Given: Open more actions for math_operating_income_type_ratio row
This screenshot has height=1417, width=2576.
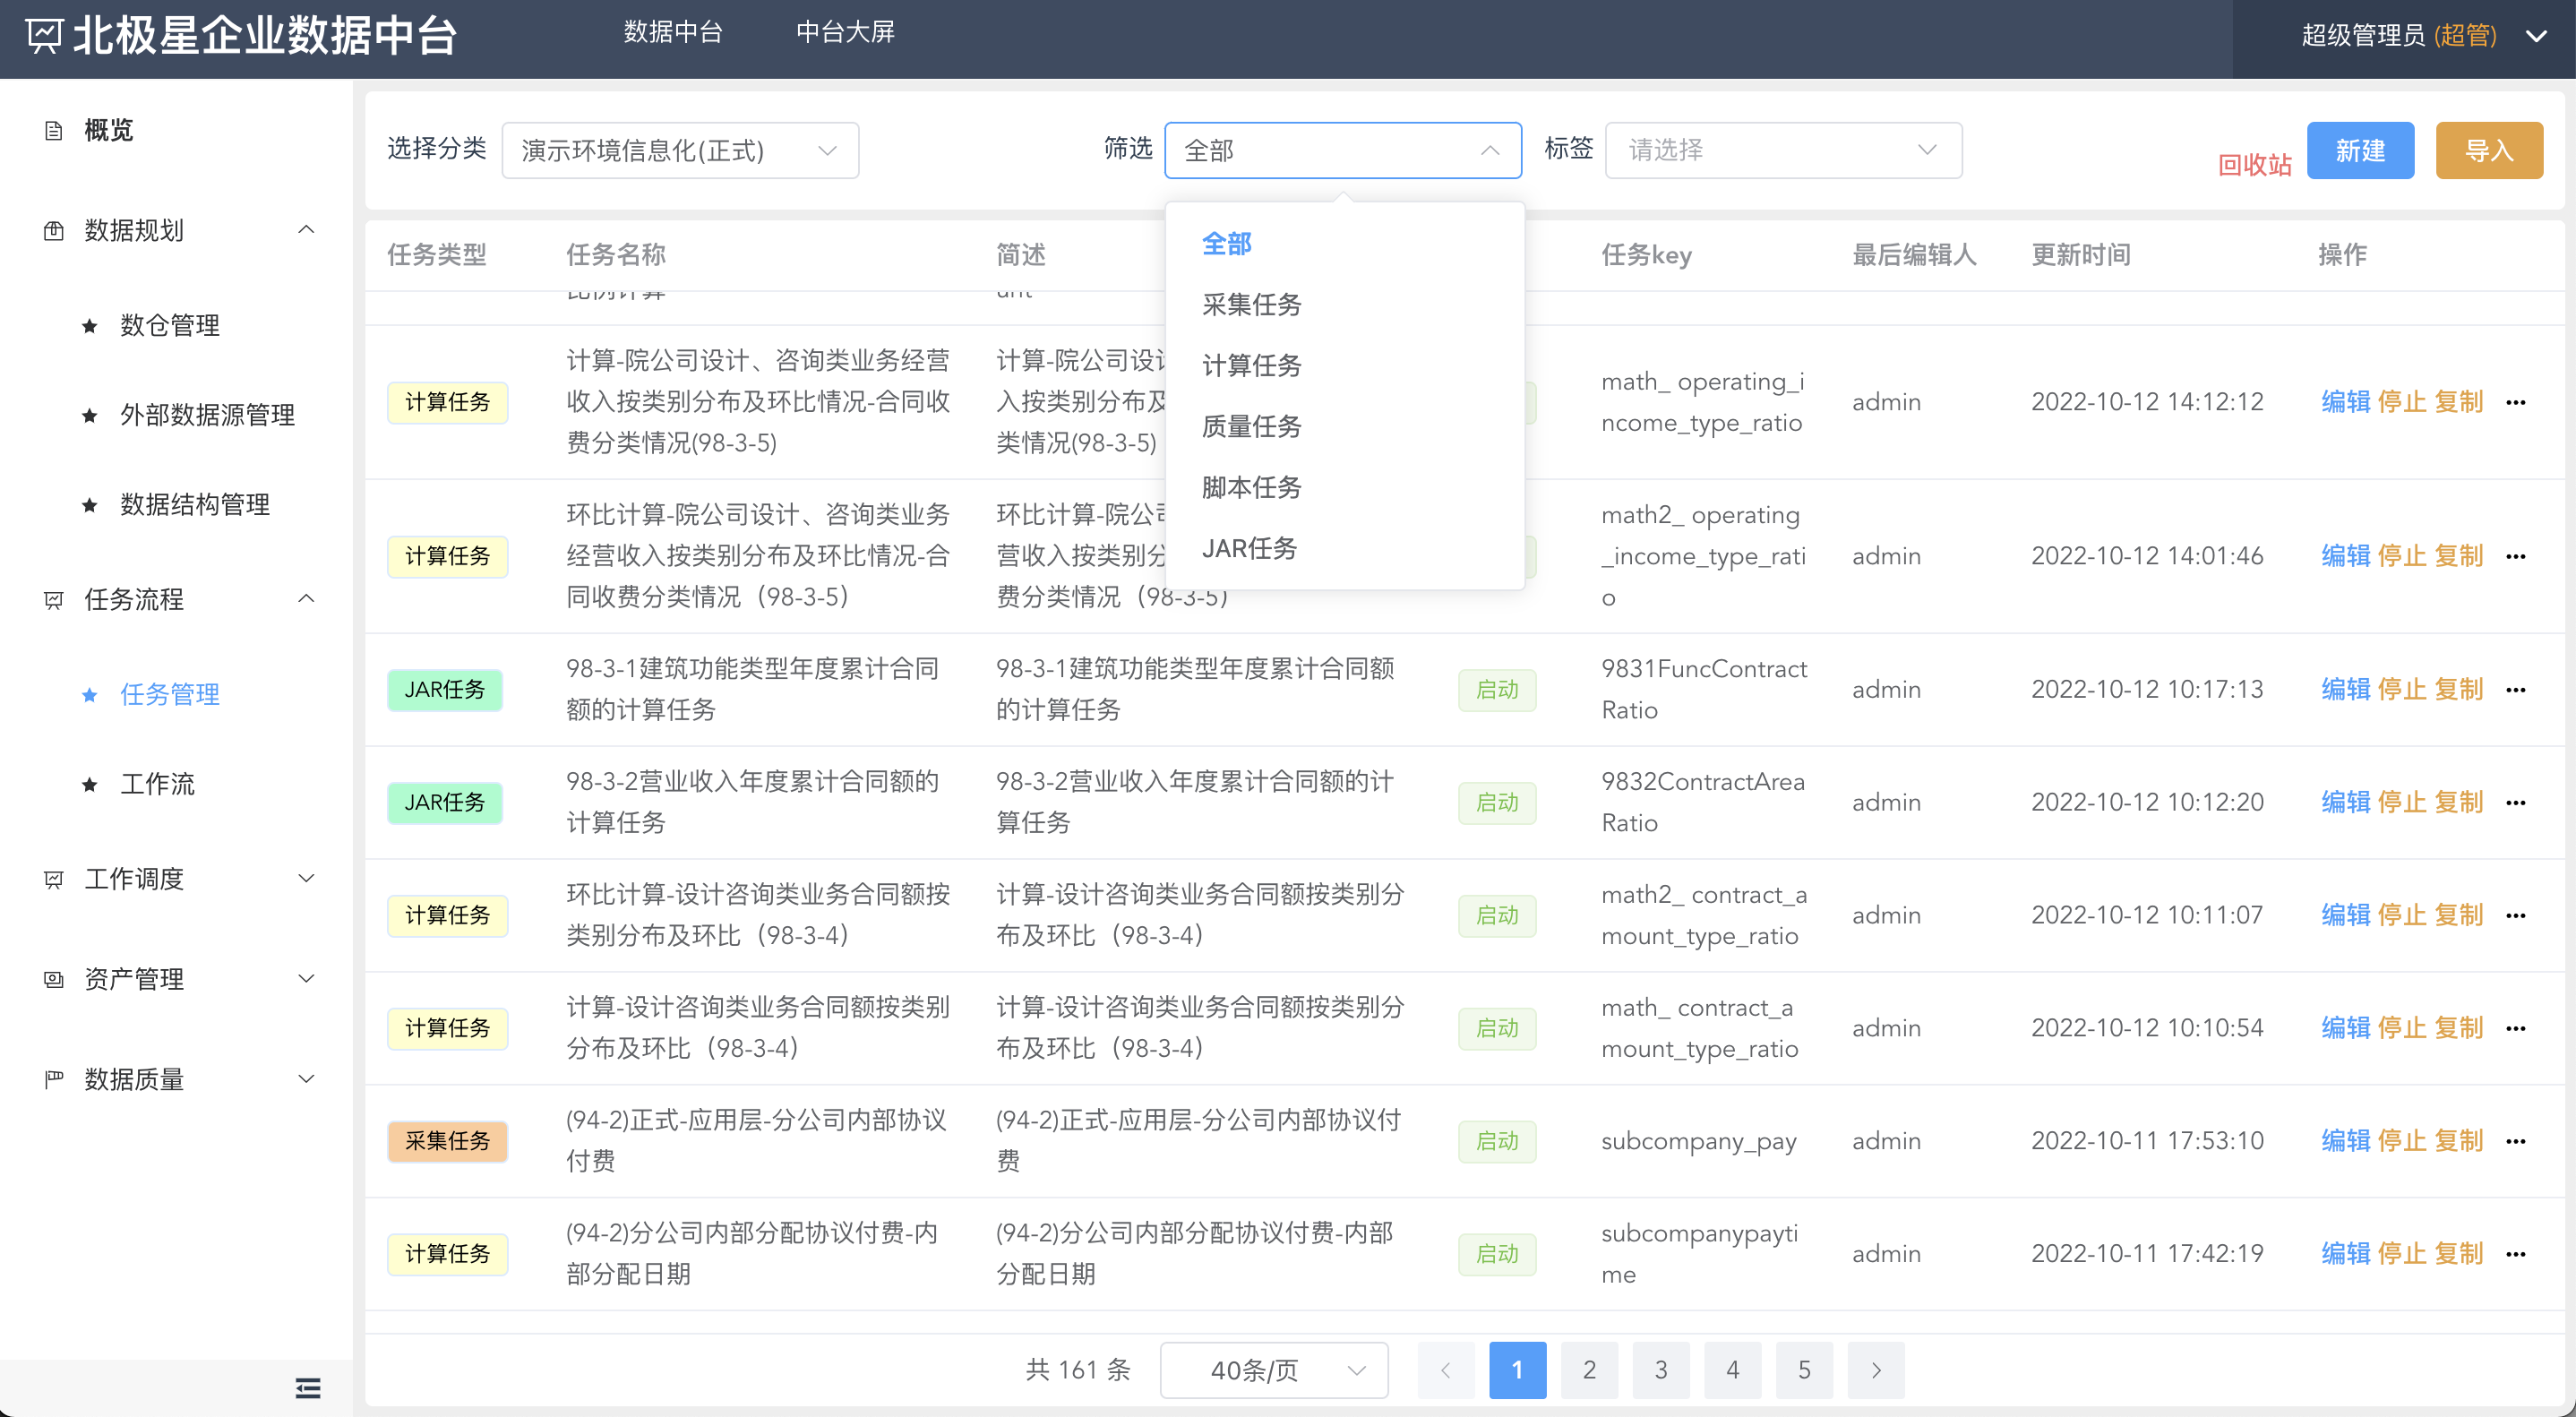Looking at the screenshot, I should tap(2516, 402).
